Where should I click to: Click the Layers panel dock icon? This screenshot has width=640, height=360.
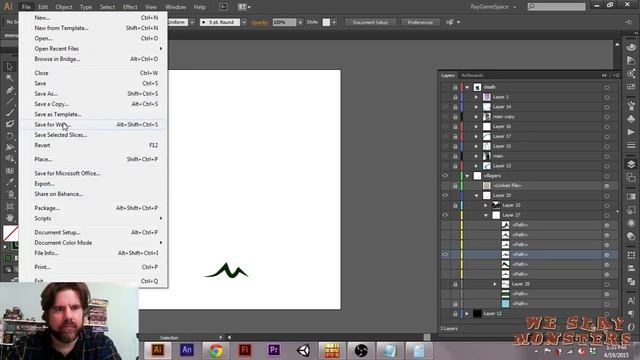(631, 164)
